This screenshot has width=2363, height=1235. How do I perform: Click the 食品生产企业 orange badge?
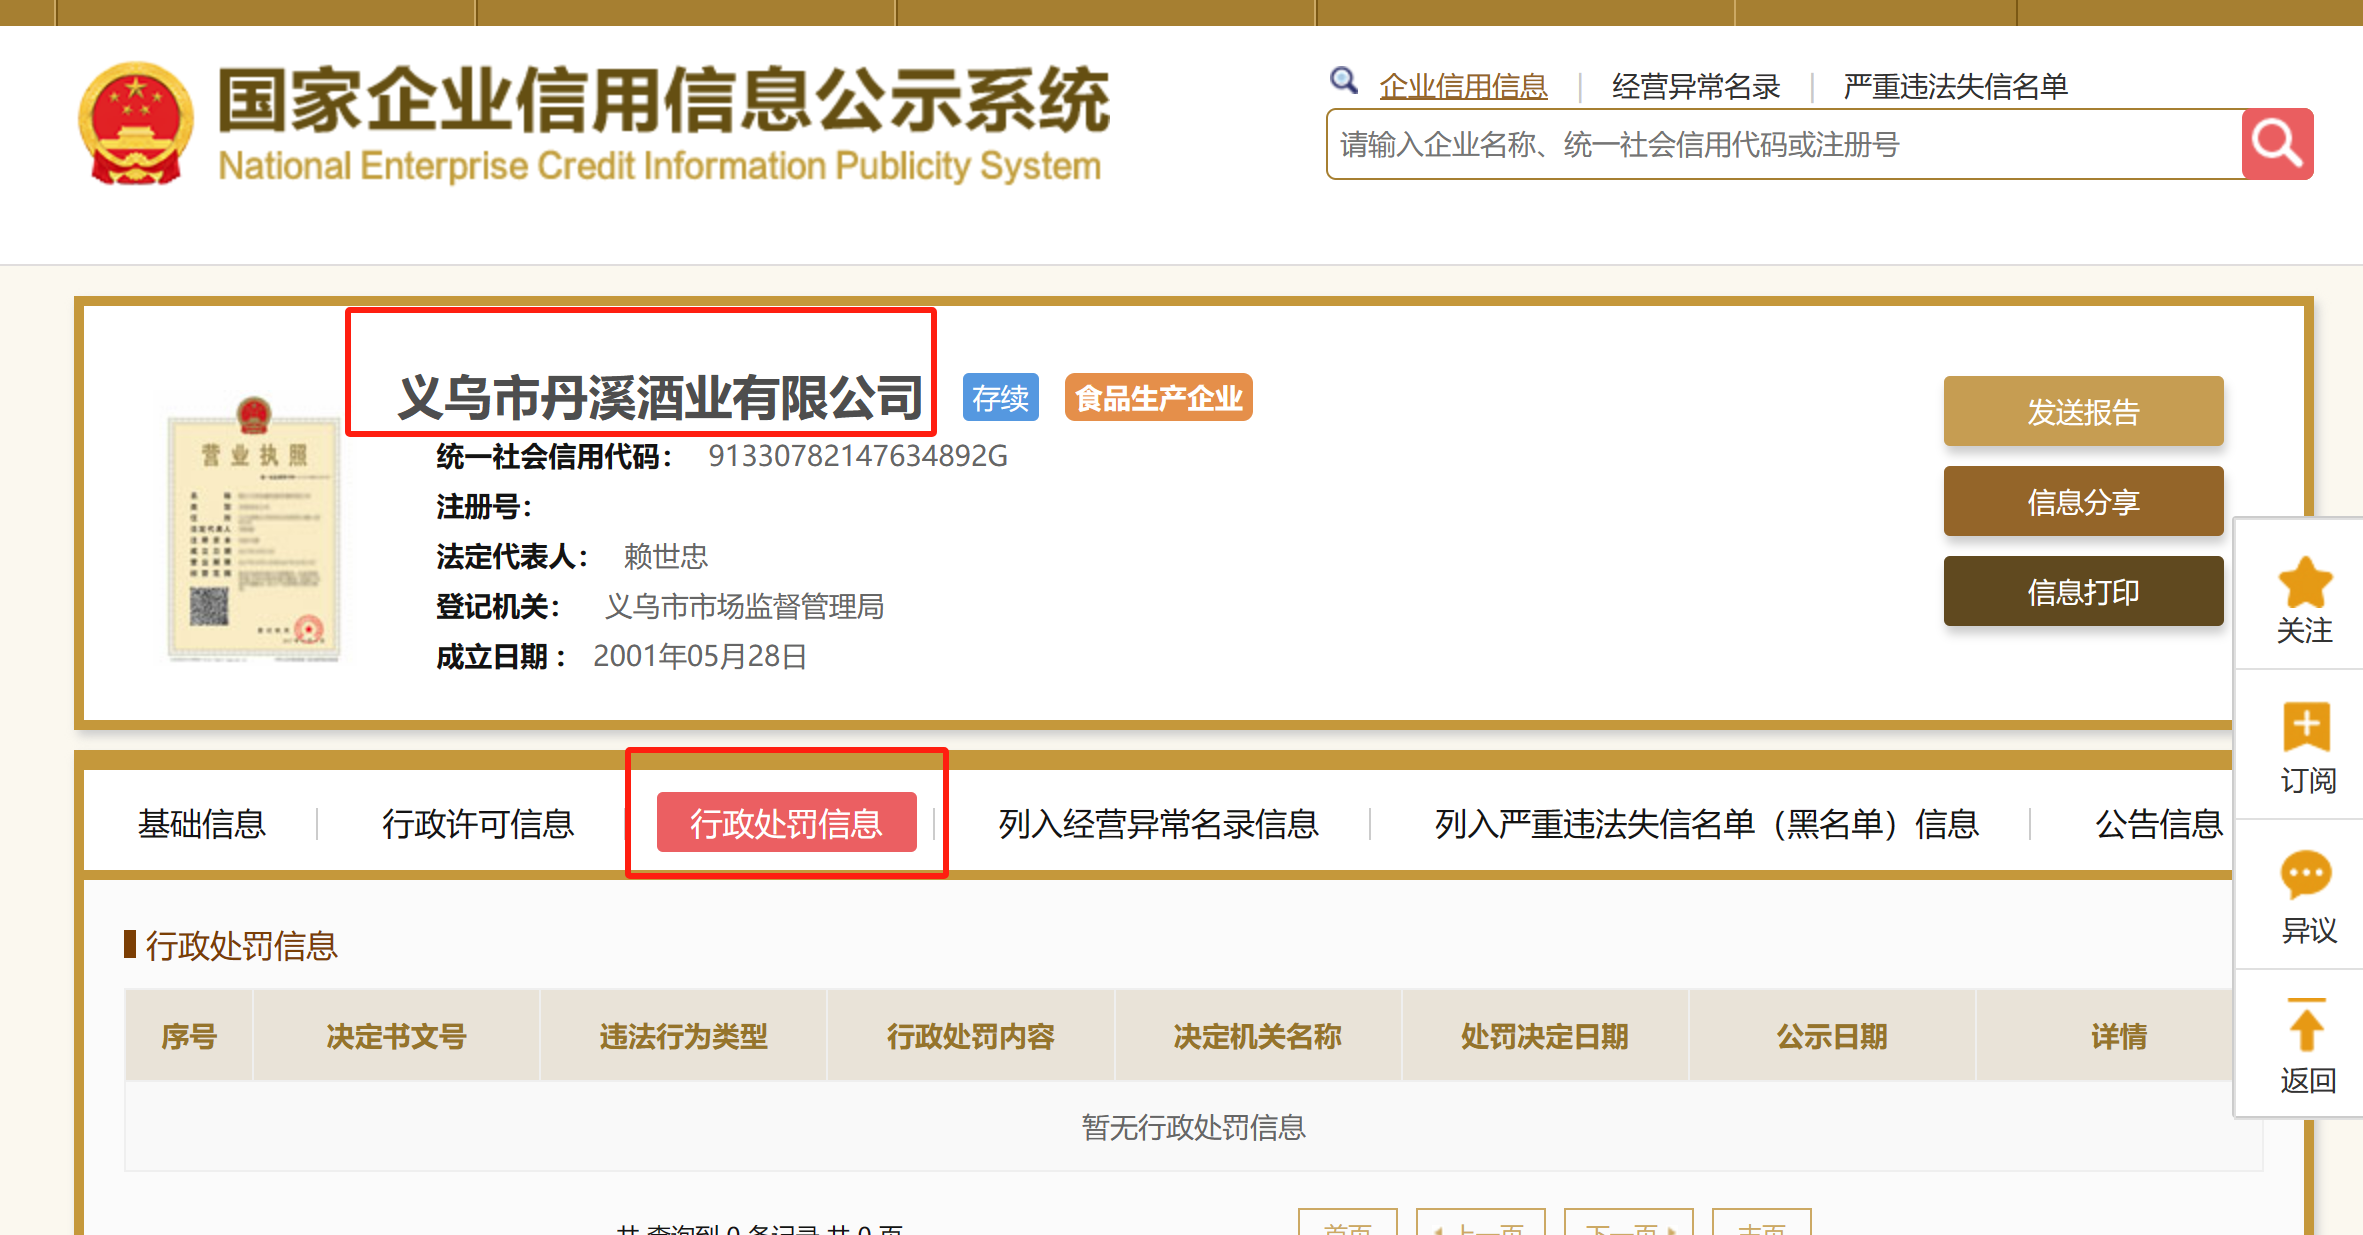(x=1158, y=398)
